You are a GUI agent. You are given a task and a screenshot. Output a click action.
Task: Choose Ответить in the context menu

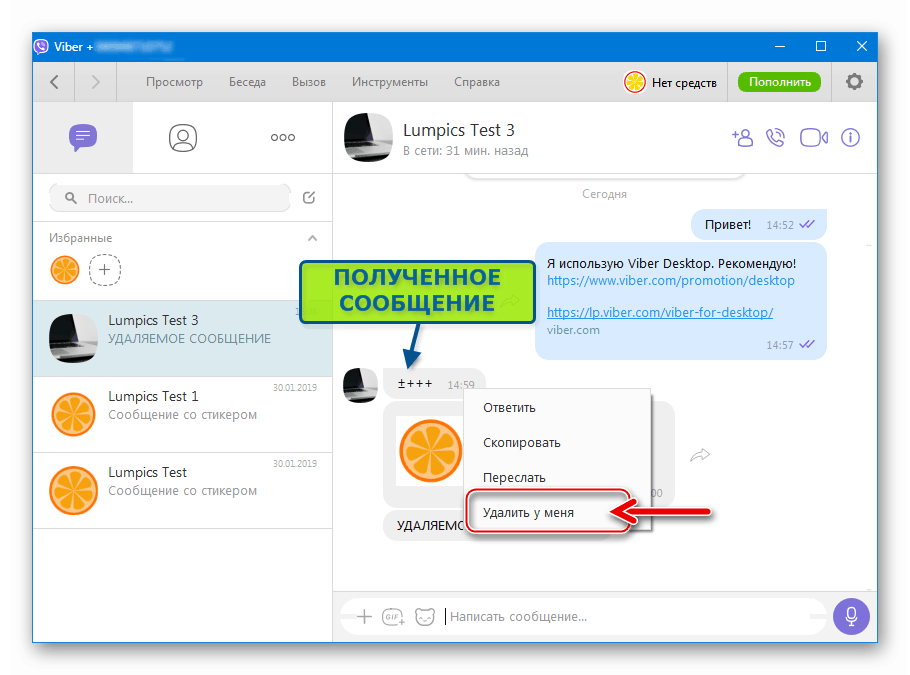[558, 407]
